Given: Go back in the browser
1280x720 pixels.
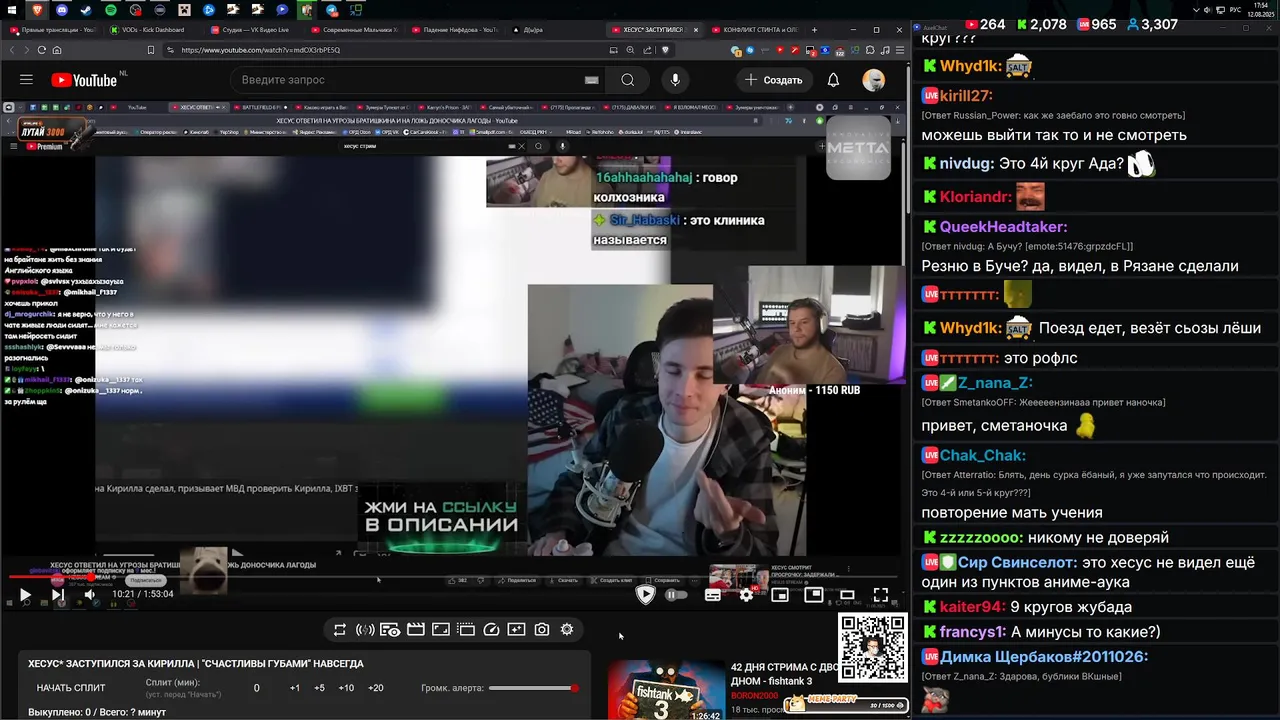Looking at the screenshot, I should tap(13, 50).
